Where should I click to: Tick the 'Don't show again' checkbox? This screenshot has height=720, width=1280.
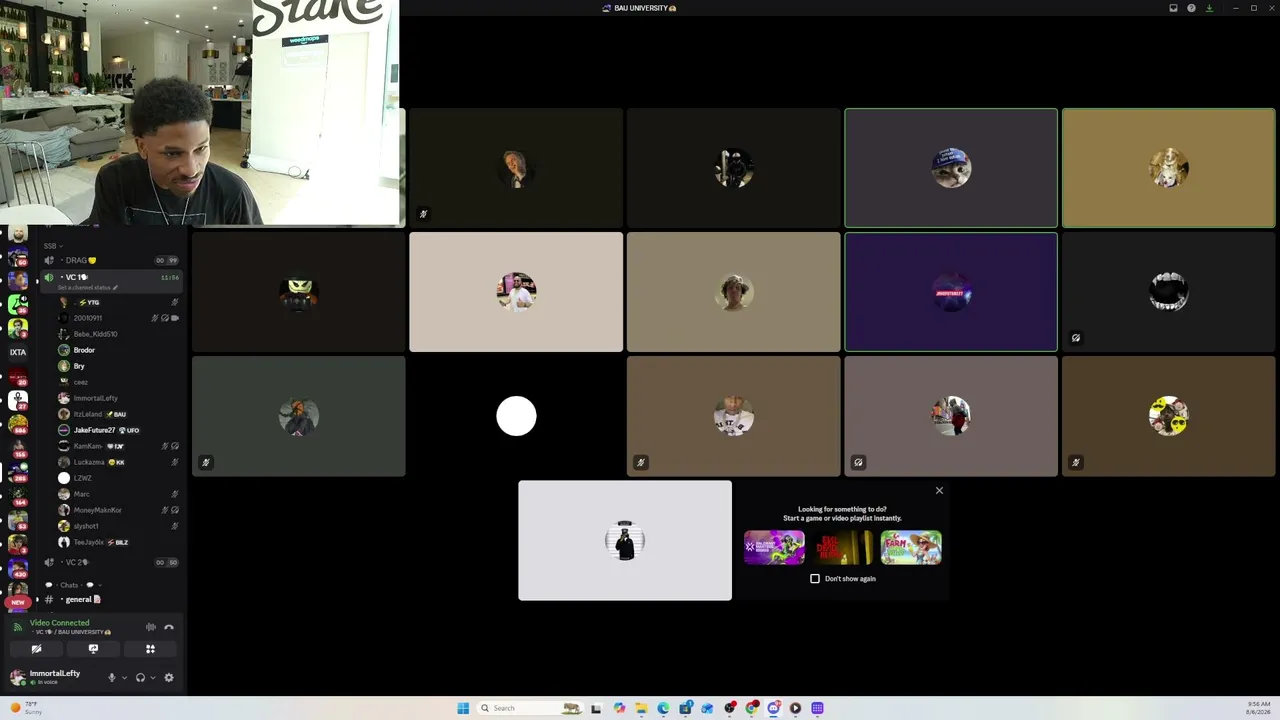(x=815, y=578)
